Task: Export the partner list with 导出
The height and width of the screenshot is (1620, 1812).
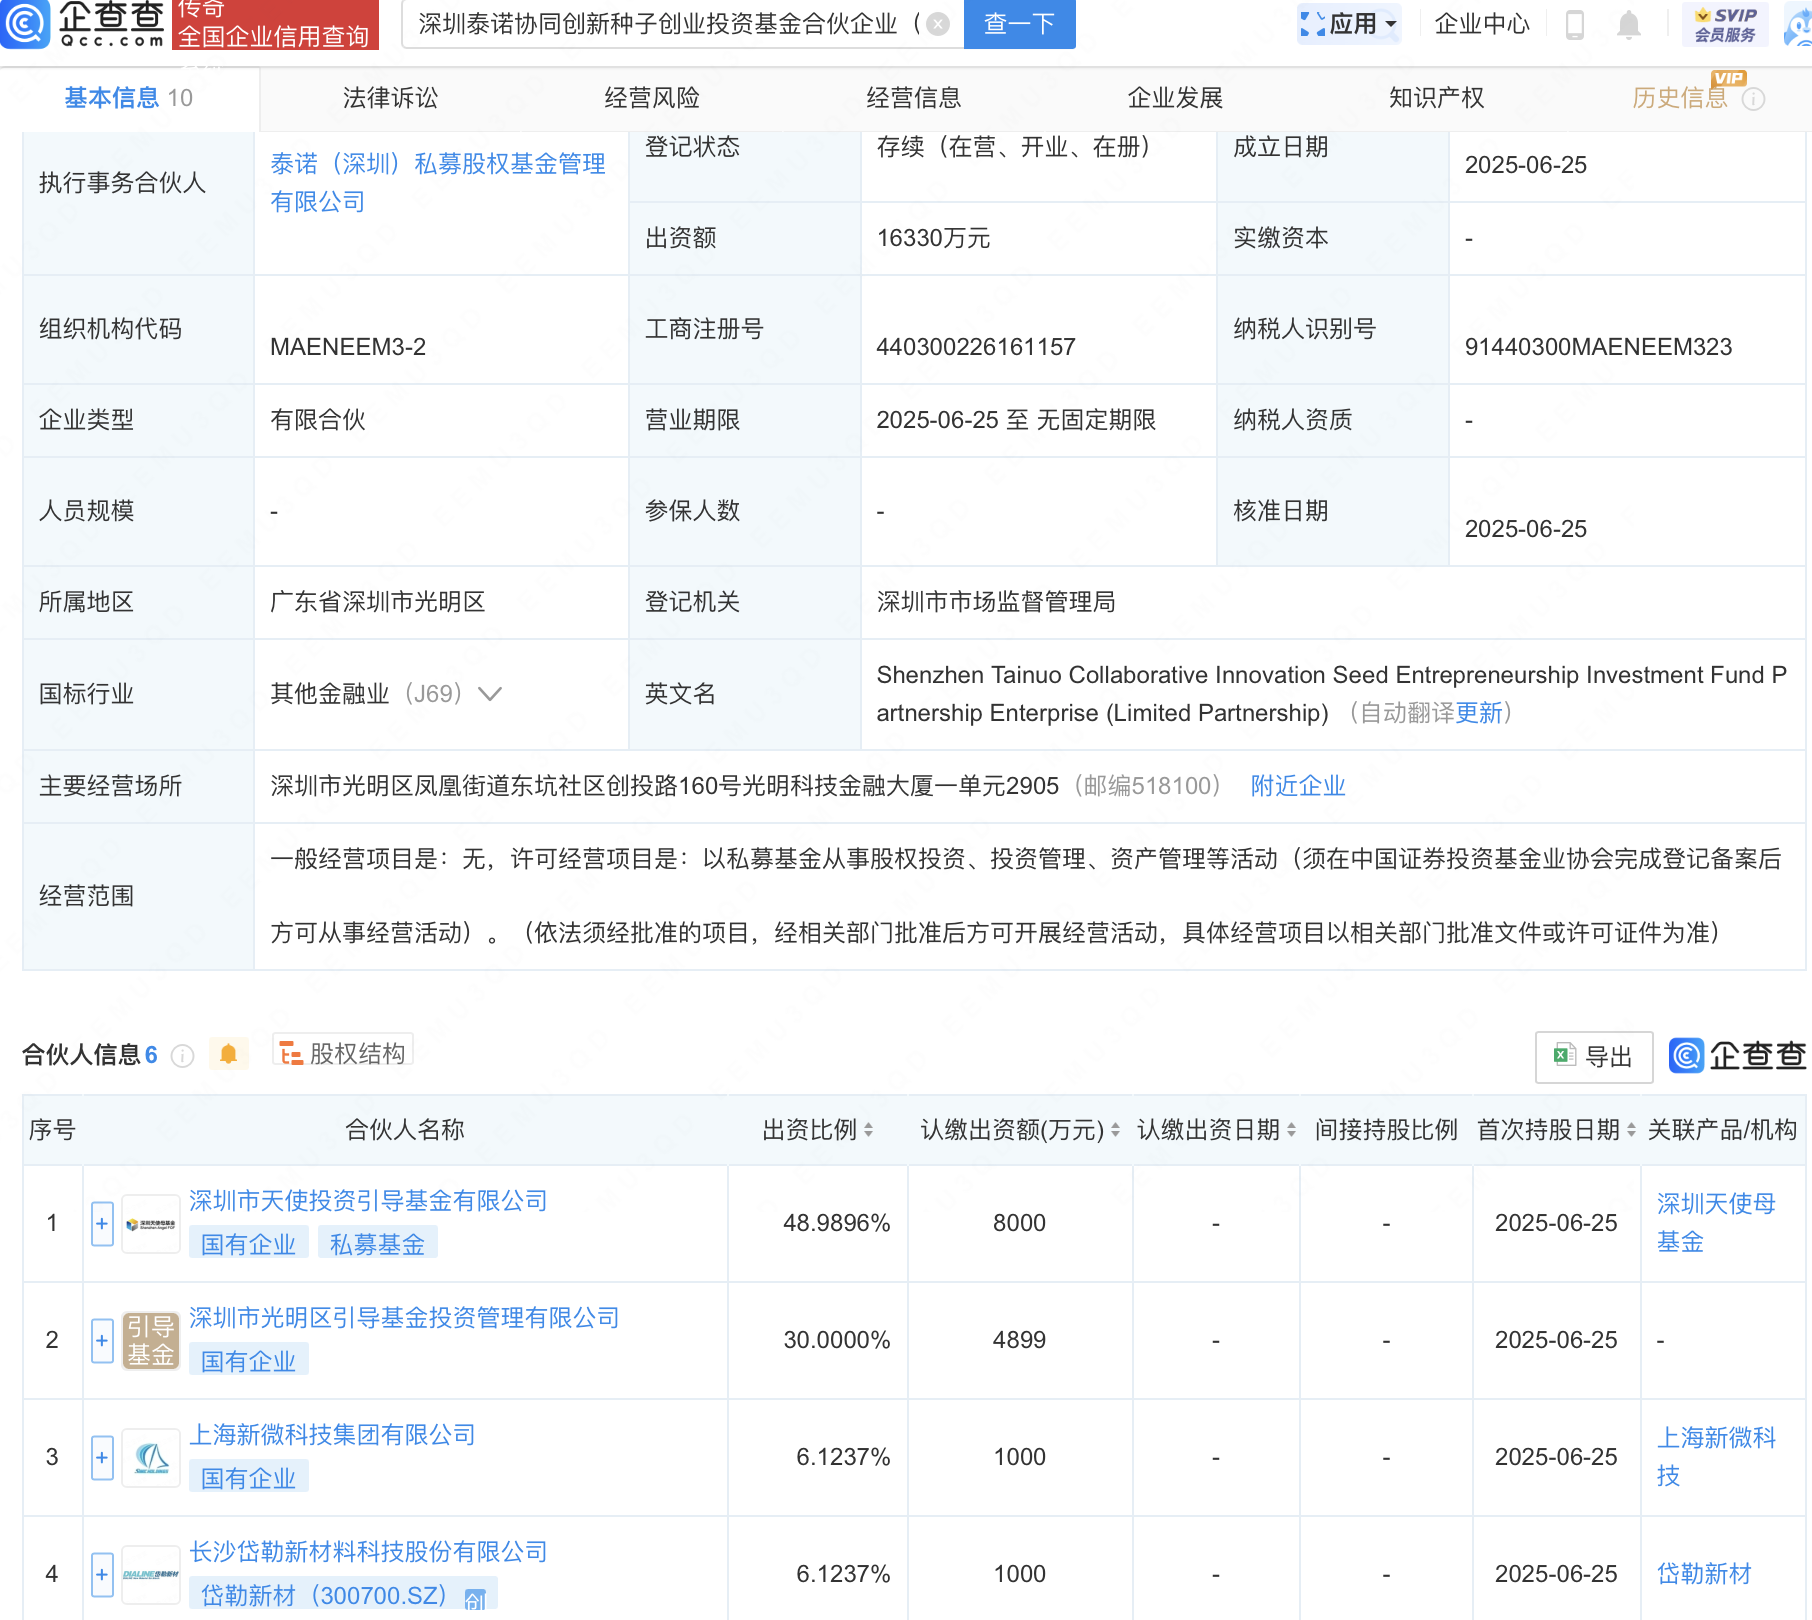Action: point(1593,1057)
